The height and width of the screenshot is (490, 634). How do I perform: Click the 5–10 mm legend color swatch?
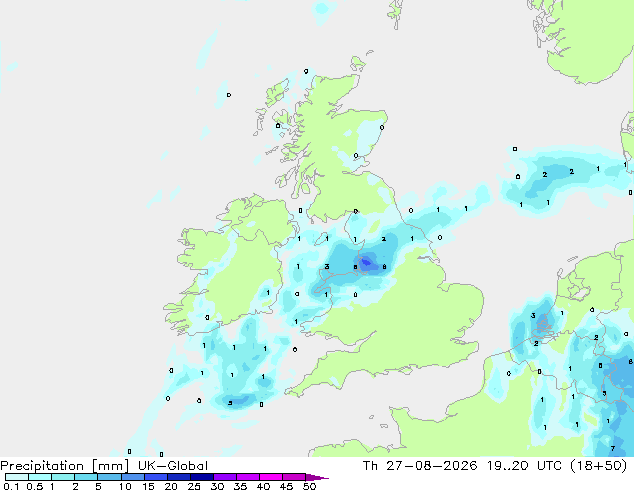[x=109, y=477]
